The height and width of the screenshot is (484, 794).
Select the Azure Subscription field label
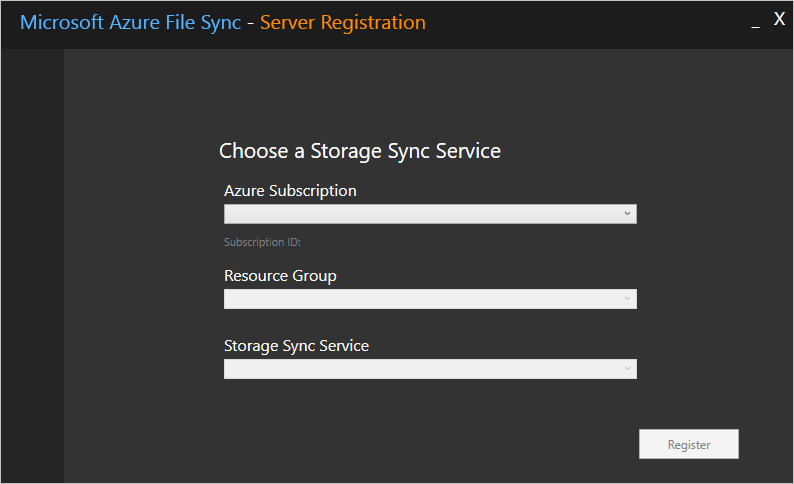pyautogui.click(x=290, y=190)
